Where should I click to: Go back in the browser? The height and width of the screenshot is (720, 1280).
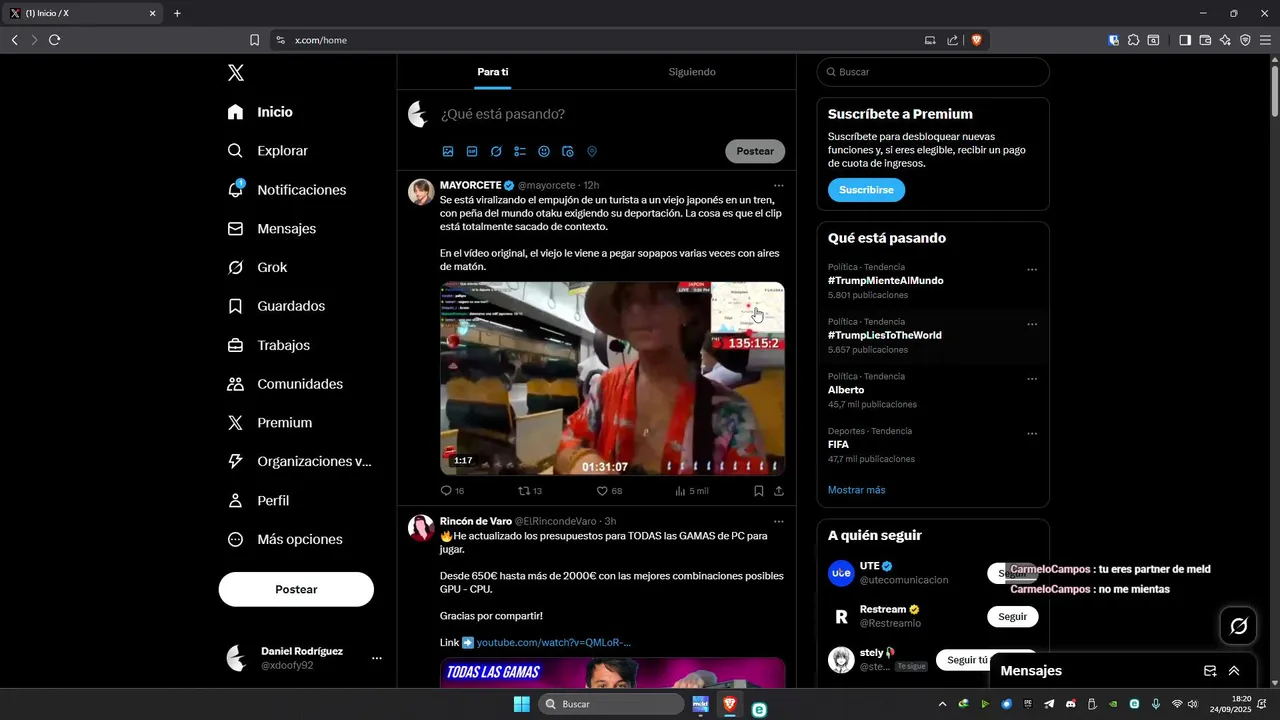click(14, 40)
